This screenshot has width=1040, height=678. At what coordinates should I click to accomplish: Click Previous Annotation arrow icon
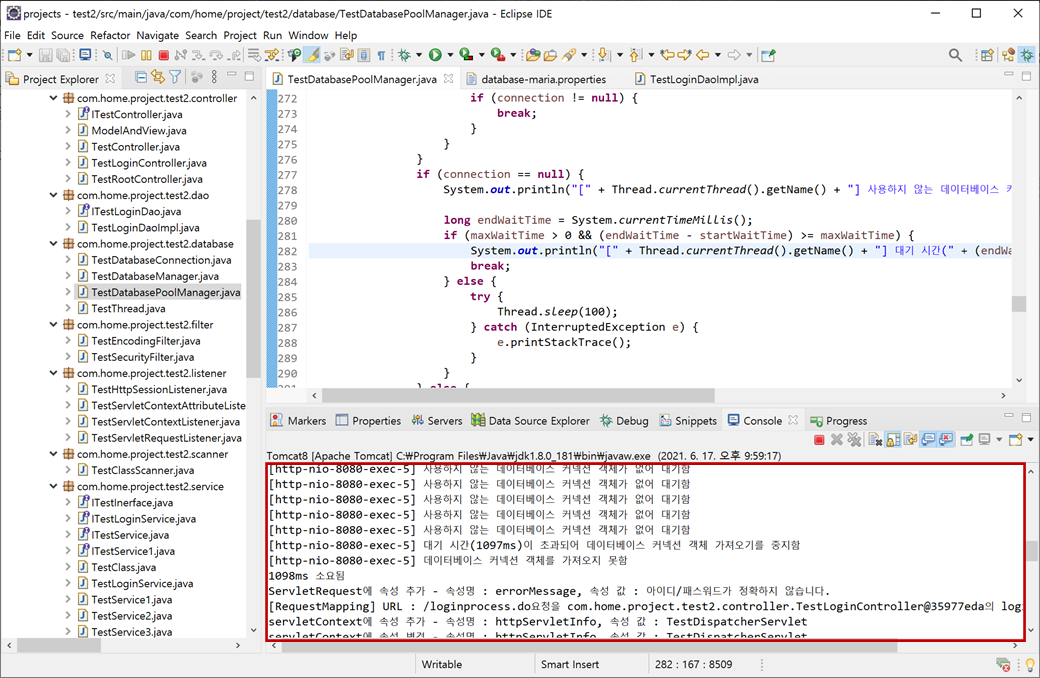click(x=635, y=55)
